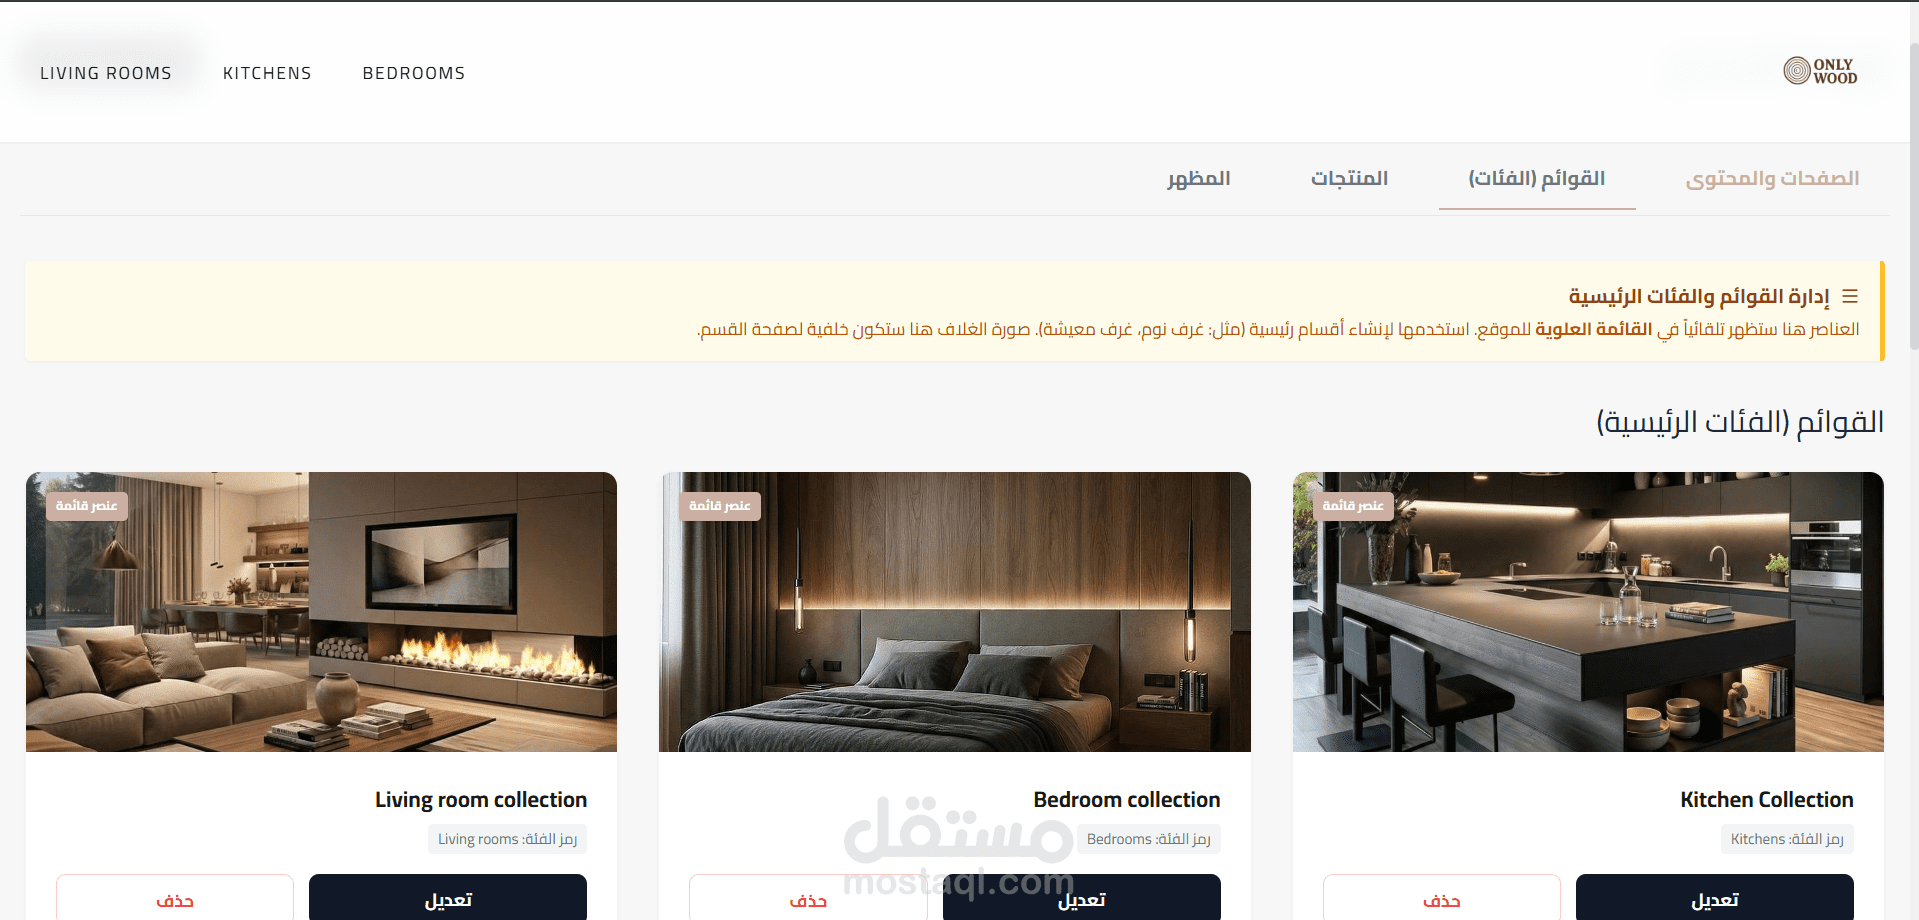Image resolution: width=1919 pixels, height=920 pixels.
Task: Delete the Bedroom collection with حذف
Action: pyautogui.click(x=808, y=898)
